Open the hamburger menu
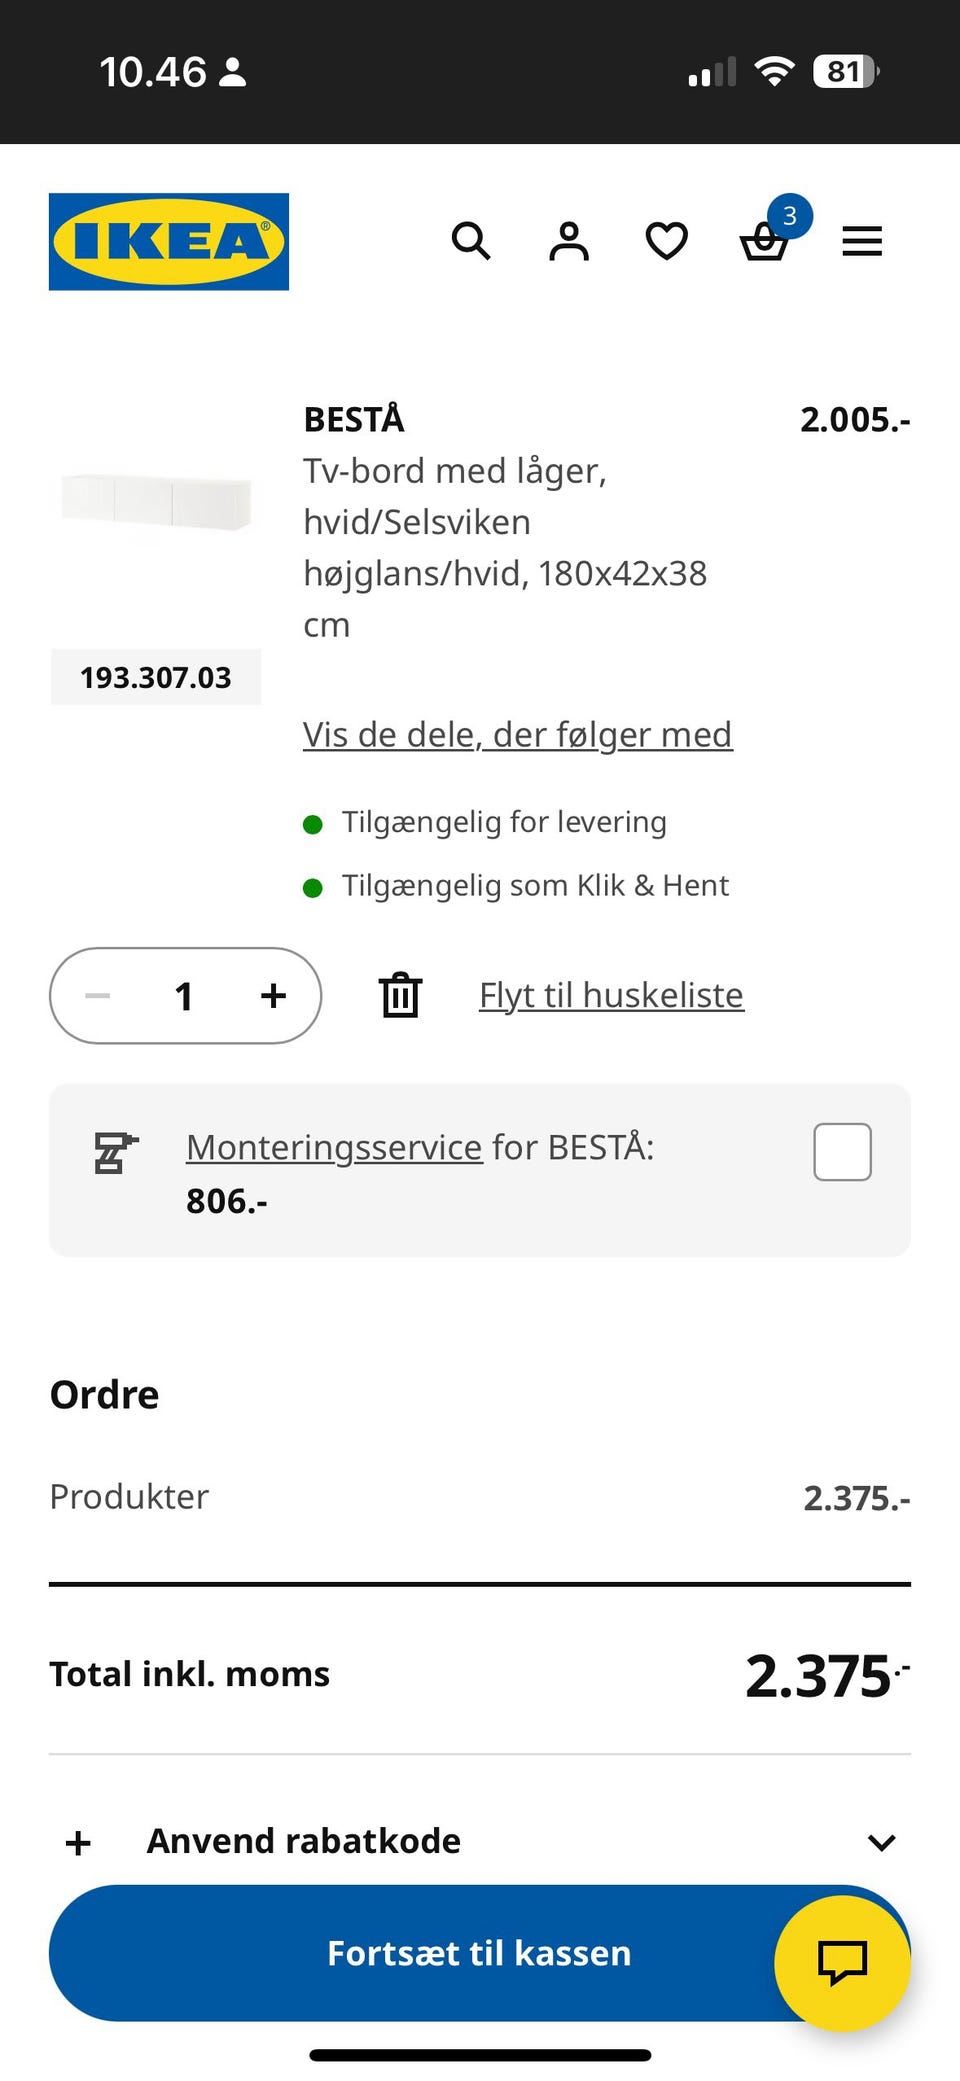 click(x=862, y=241)
